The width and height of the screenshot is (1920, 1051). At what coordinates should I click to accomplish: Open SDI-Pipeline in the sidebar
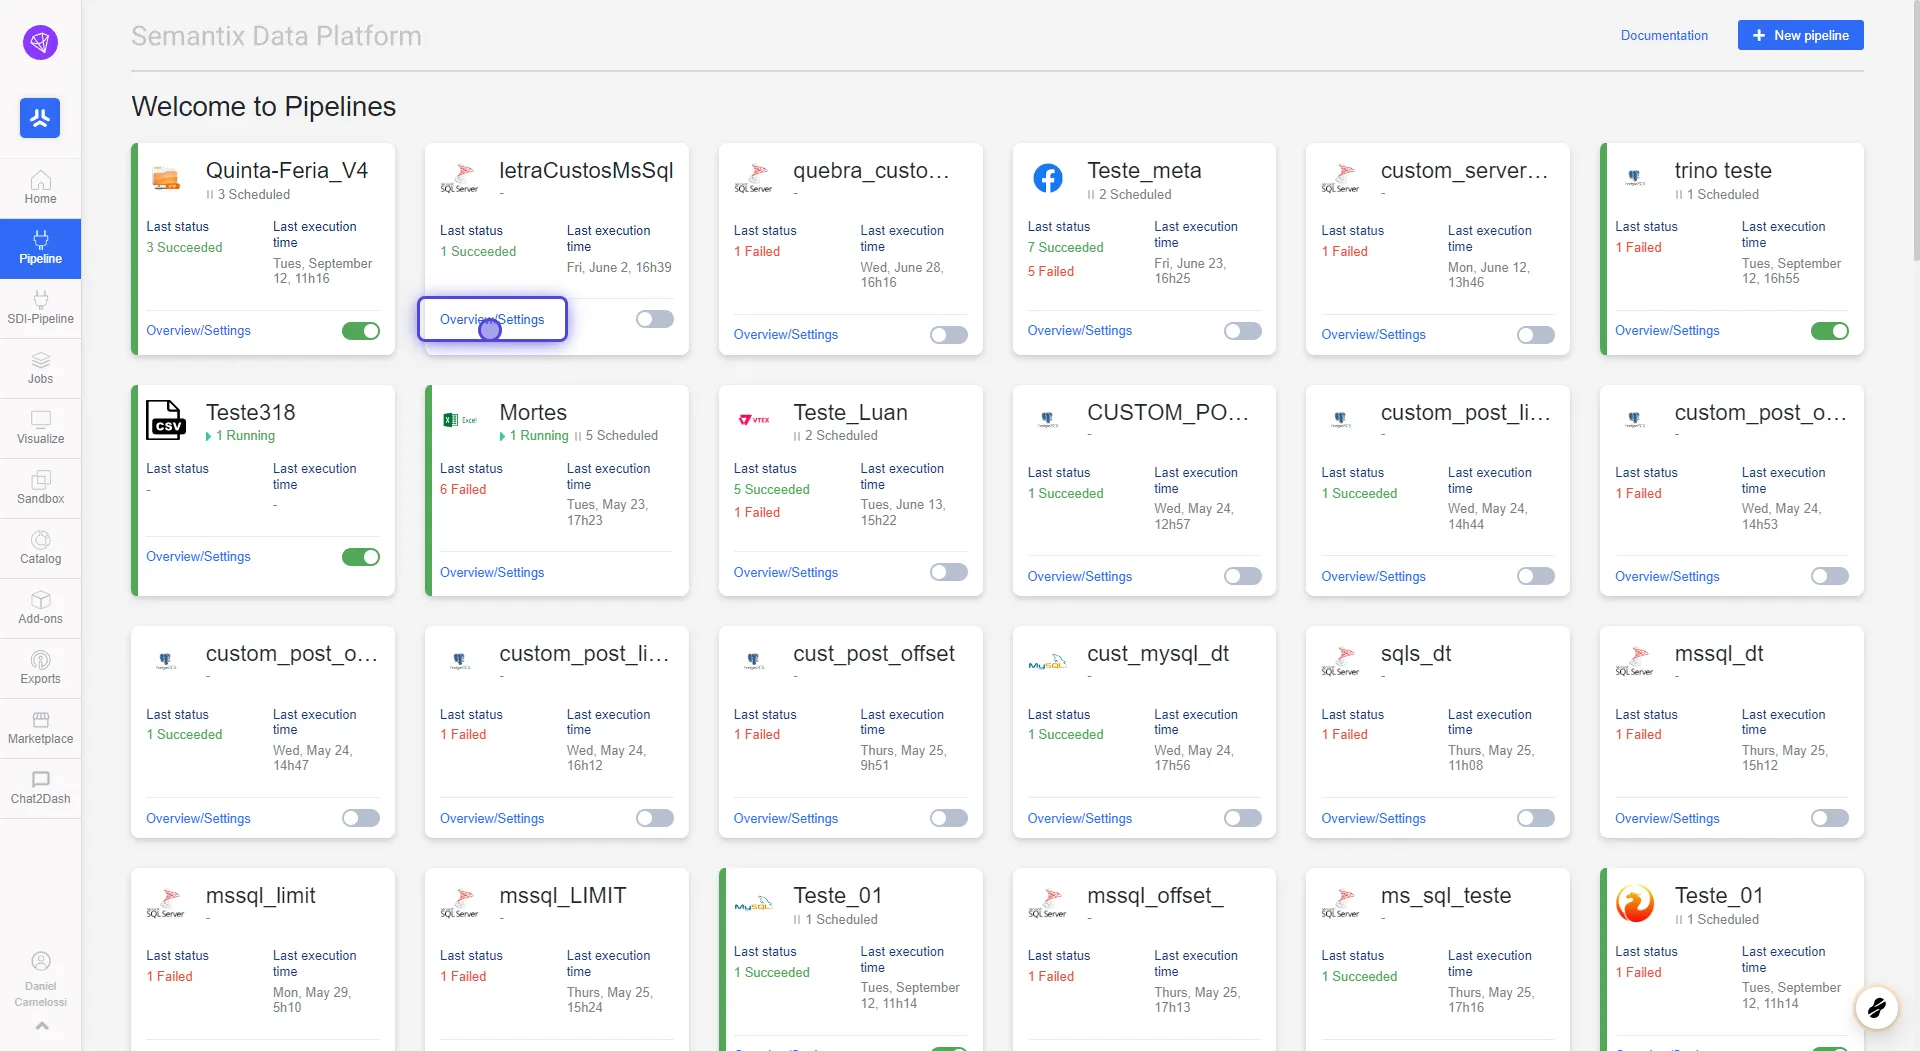click(x=40, y=308)
